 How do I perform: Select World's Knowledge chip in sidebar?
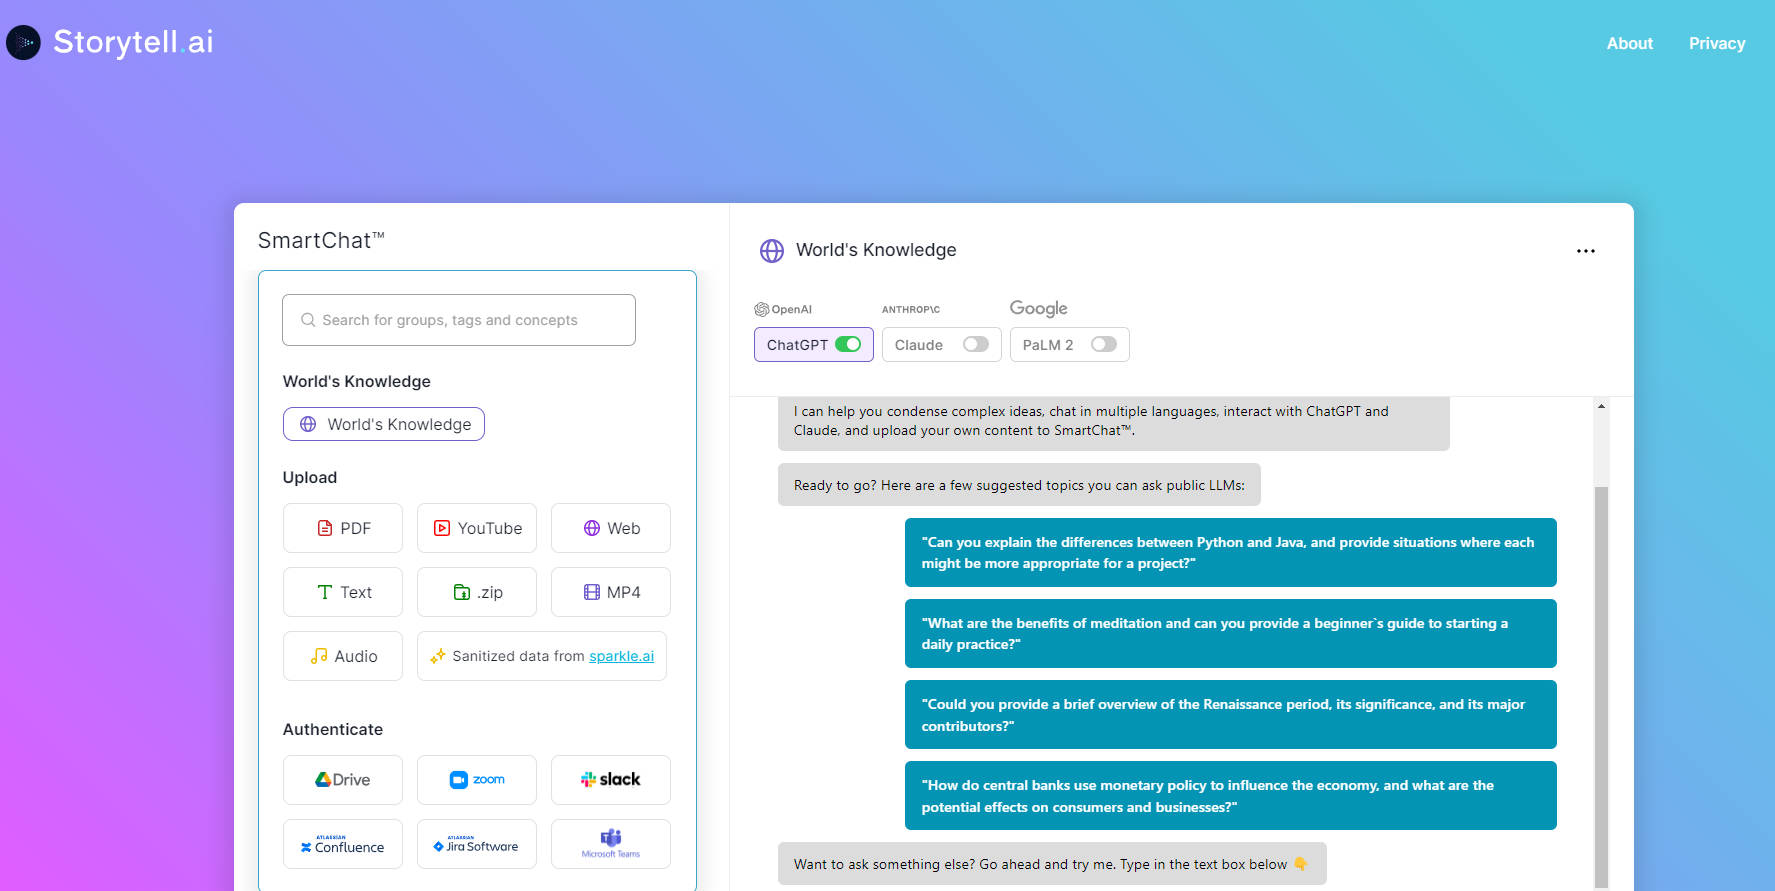point(384,424)
